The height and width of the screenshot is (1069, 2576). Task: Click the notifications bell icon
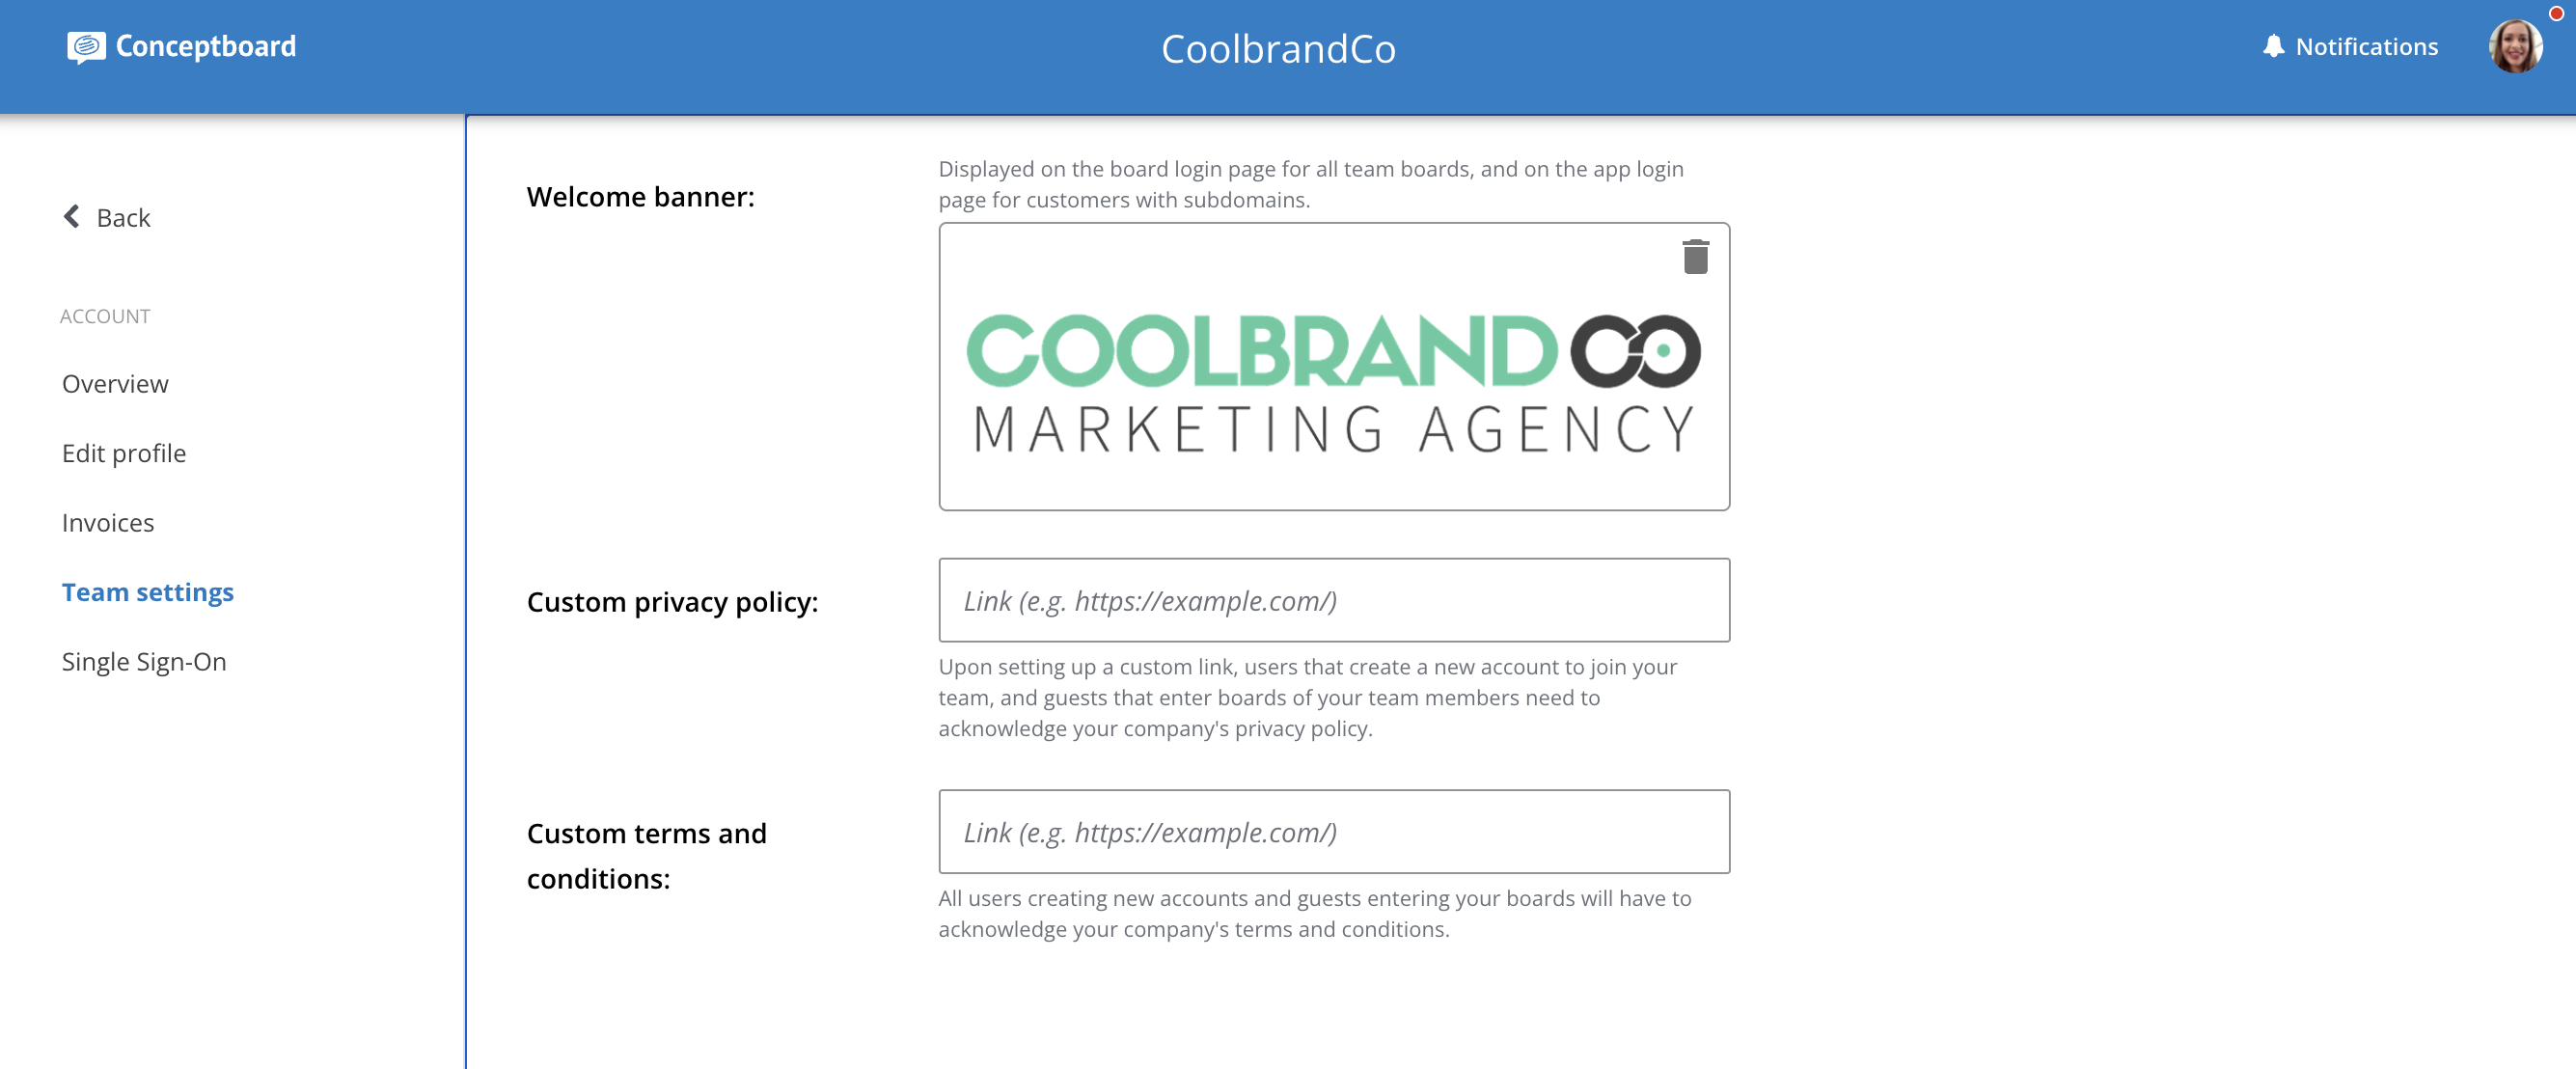click(x=2273, y=46)
